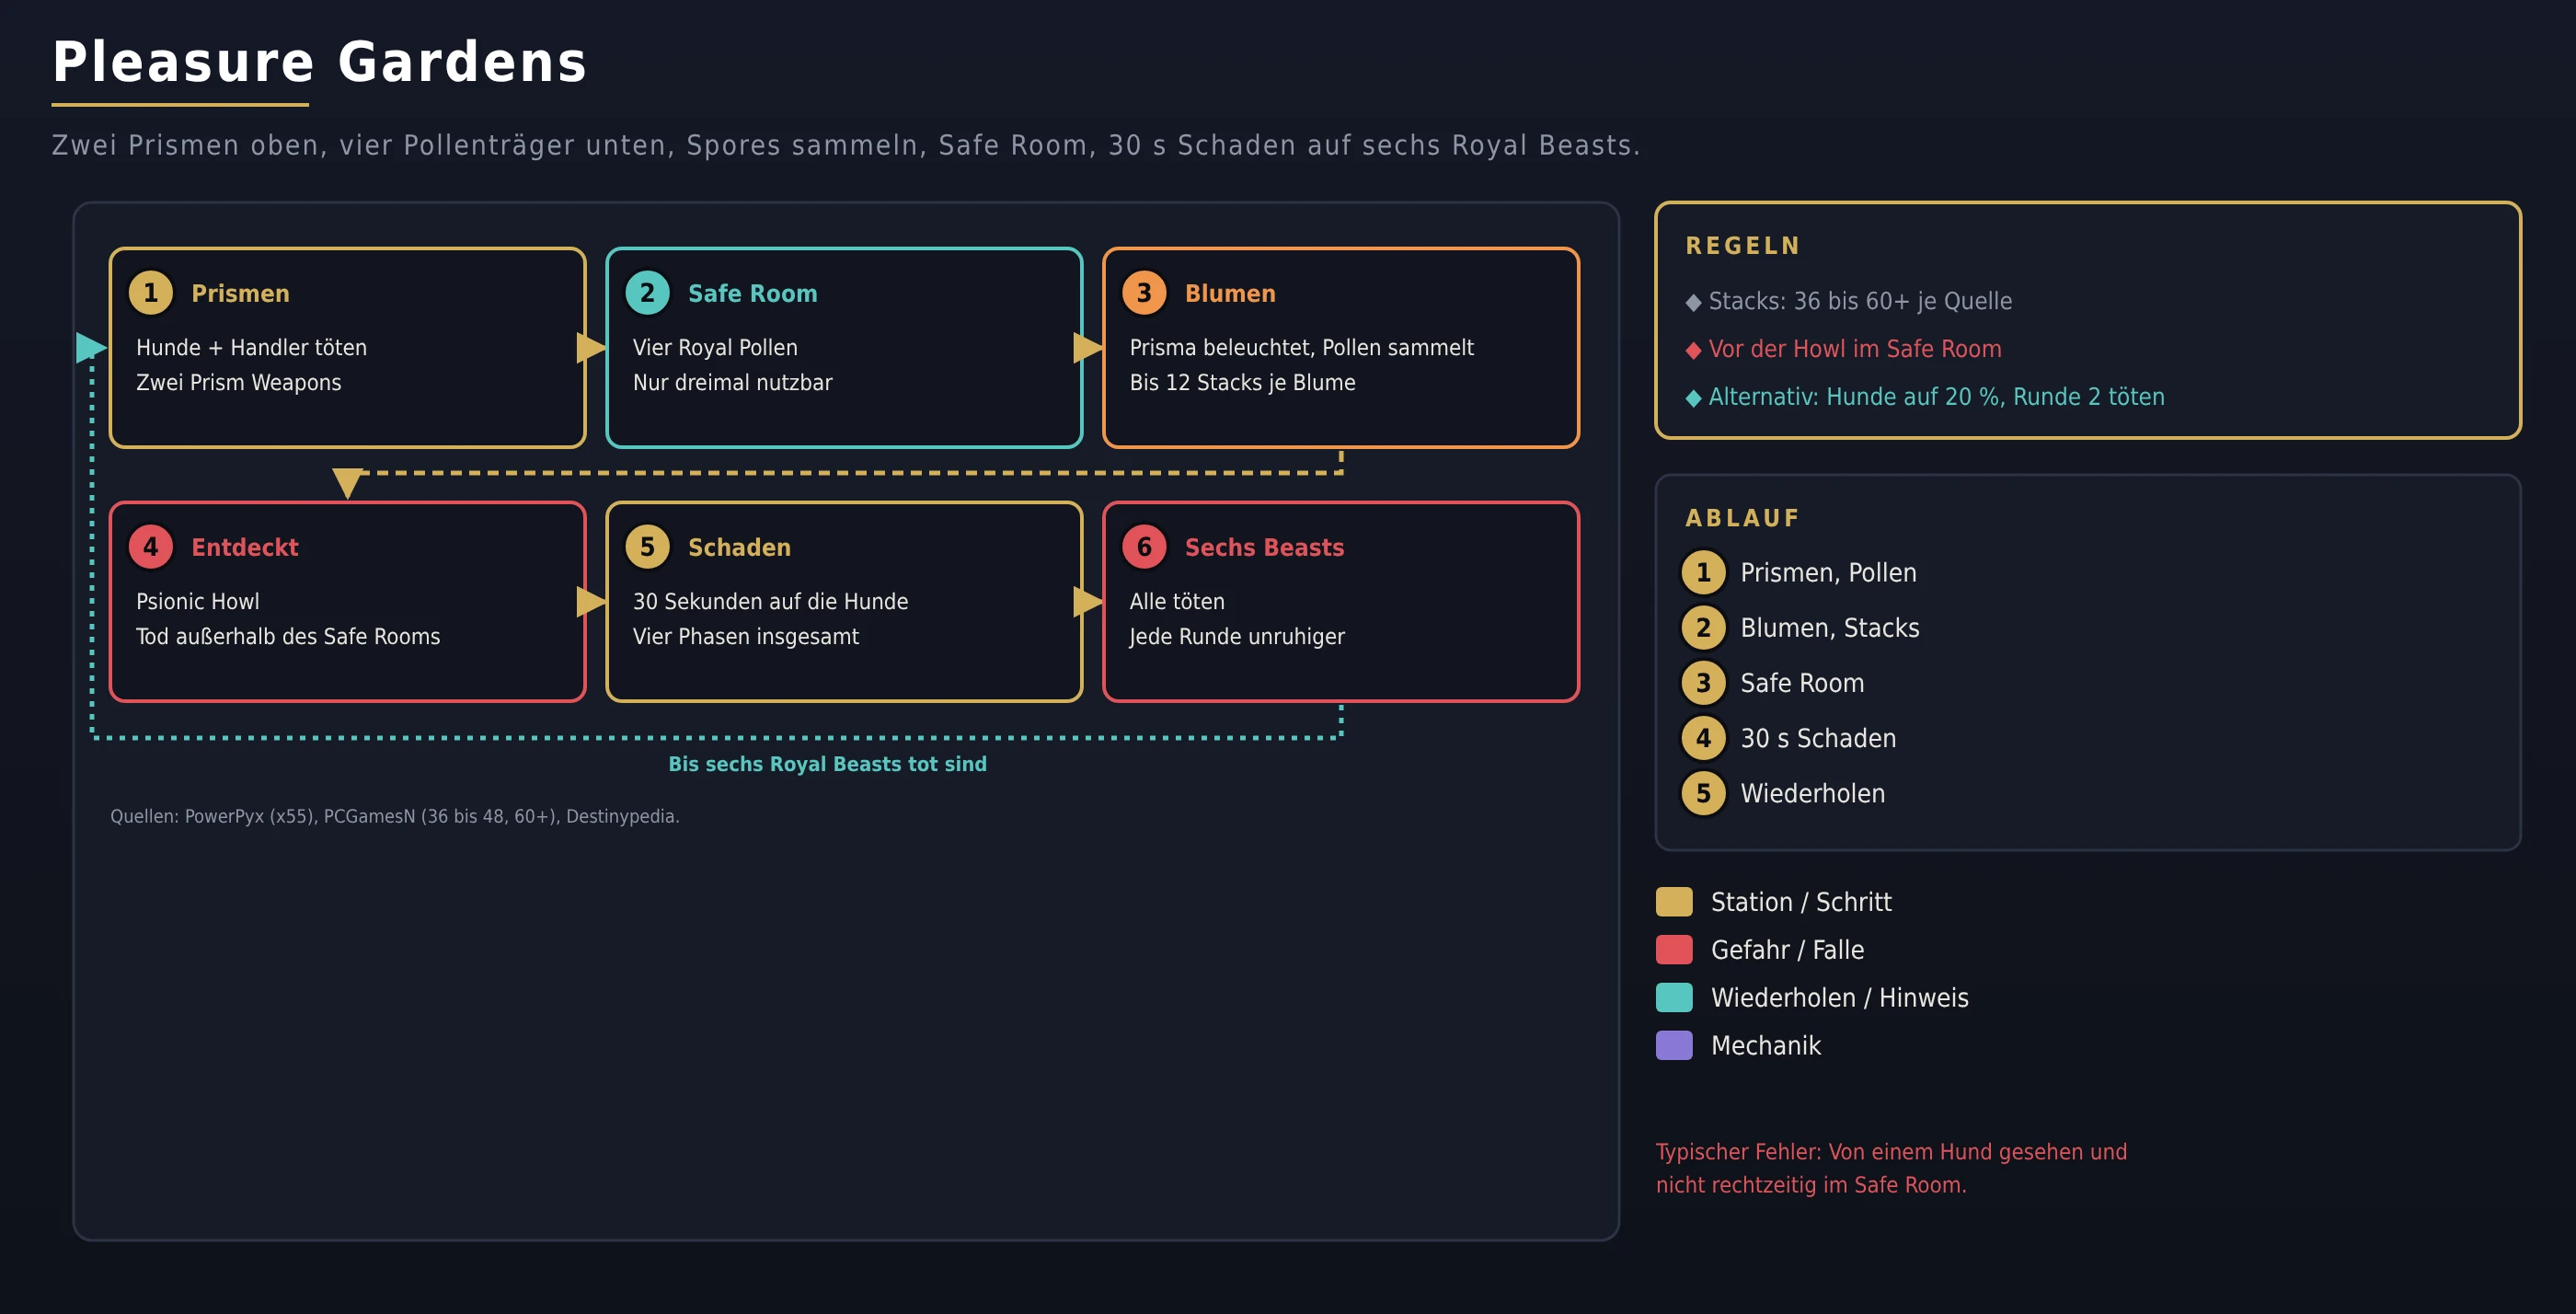Click Ablauf badge 5 beside Wiederholen

point(1704,794)
